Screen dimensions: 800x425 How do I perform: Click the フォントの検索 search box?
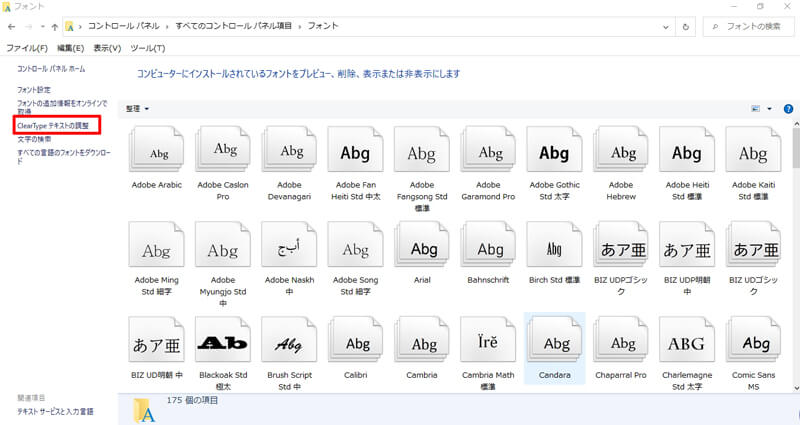point(747,27)
